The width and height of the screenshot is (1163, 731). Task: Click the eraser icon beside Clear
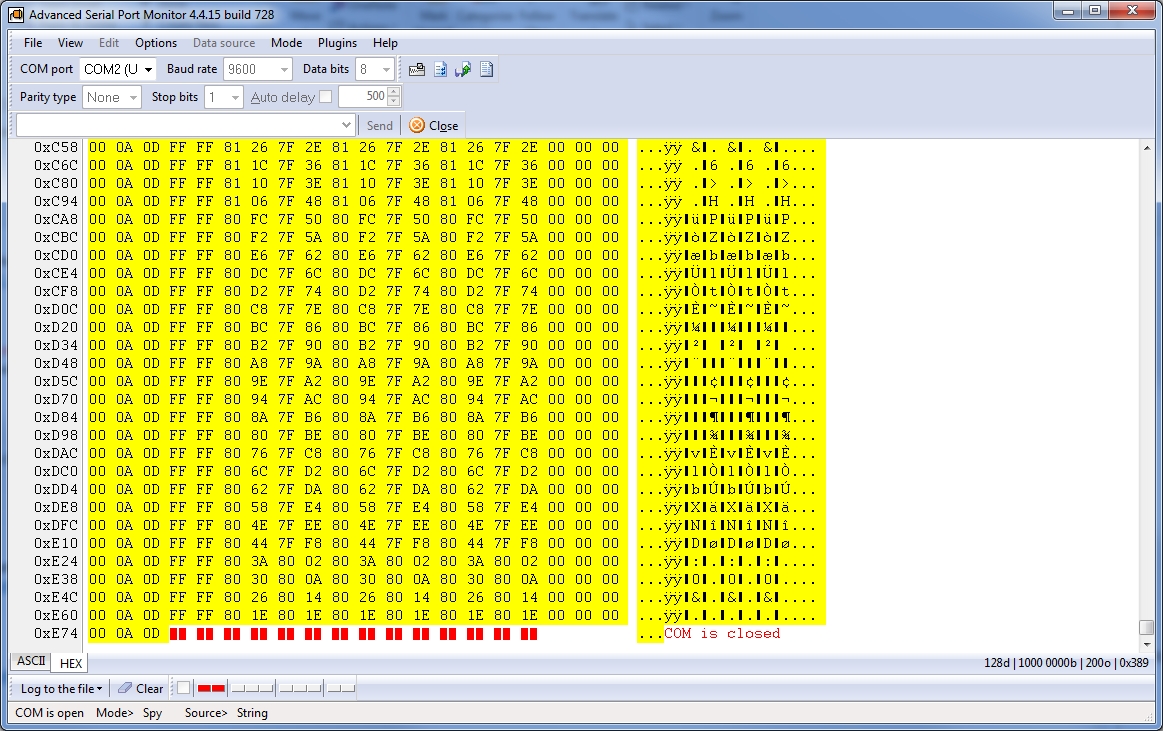point(125,688)
